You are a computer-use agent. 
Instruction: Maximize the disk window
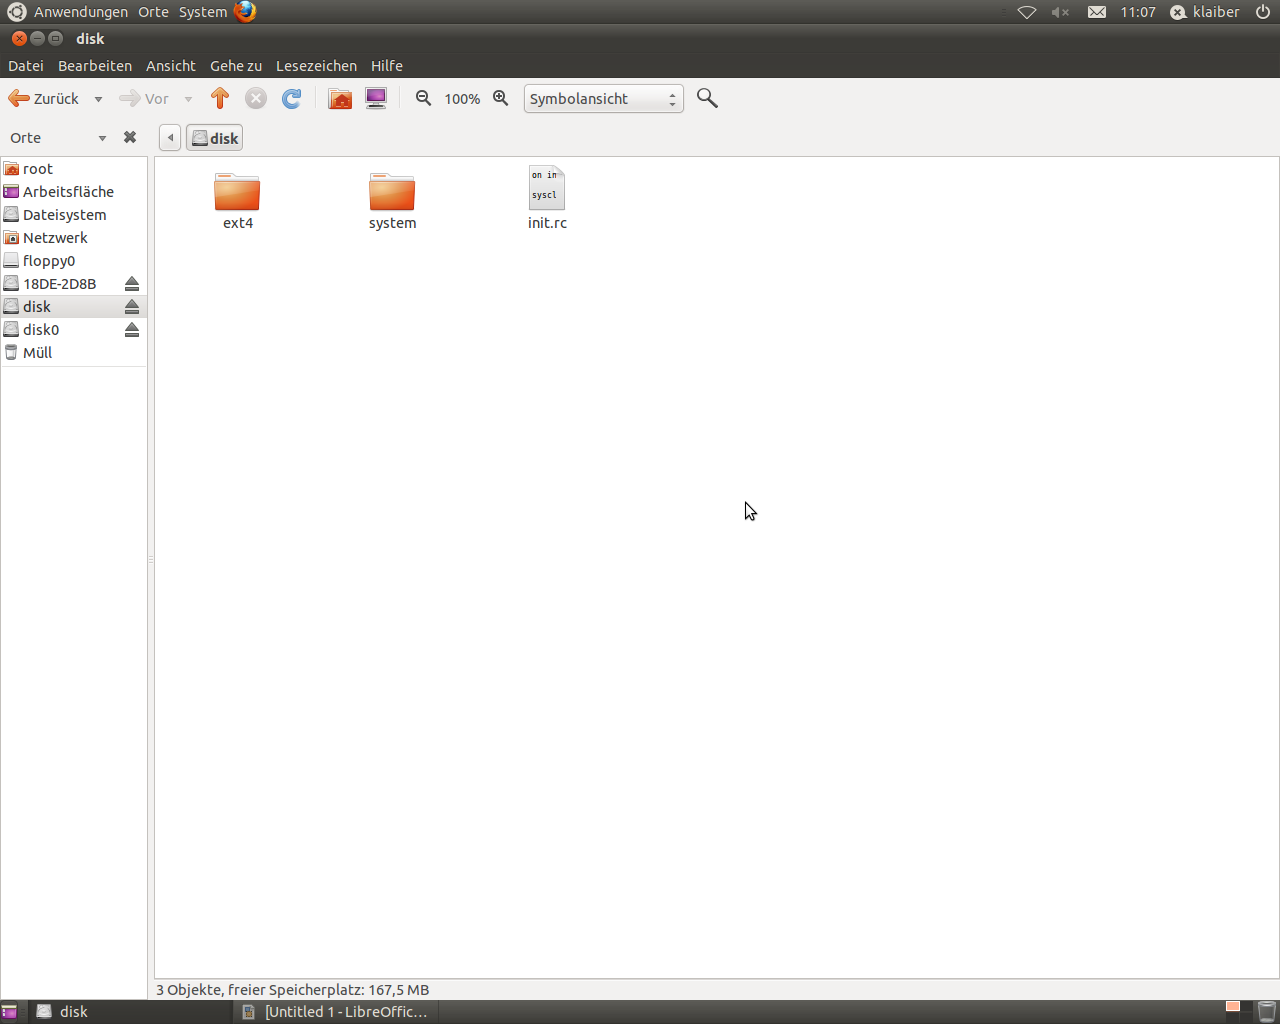pyautogui.click(x=55, y=38)
